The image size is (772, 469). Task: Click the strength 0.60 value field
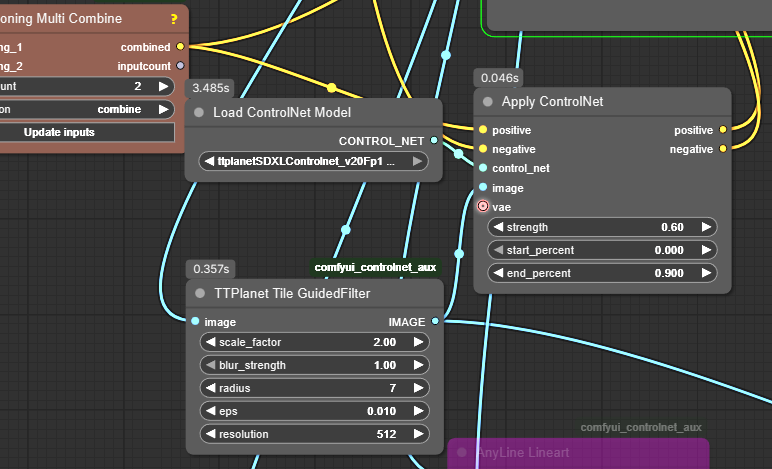pos(602,227)
